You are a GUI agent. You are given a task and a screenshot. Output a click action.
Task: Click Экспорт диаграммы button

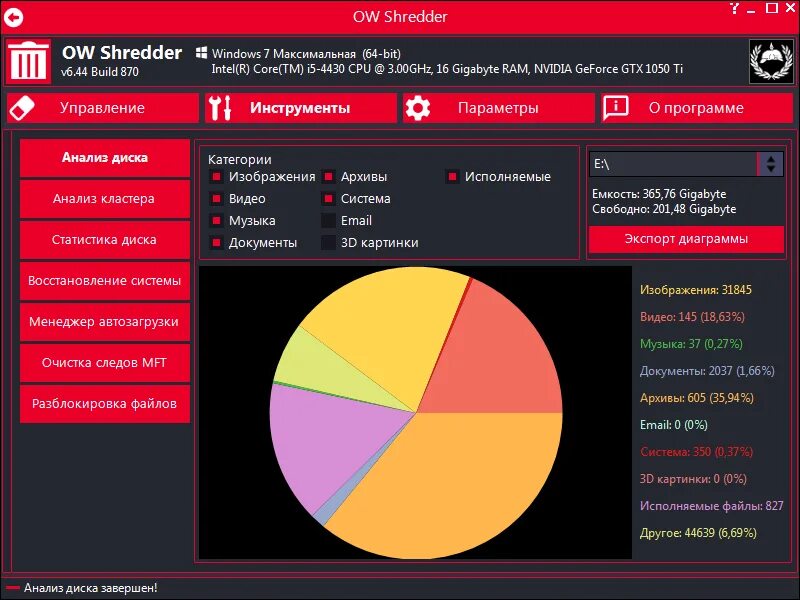point(686,239)
